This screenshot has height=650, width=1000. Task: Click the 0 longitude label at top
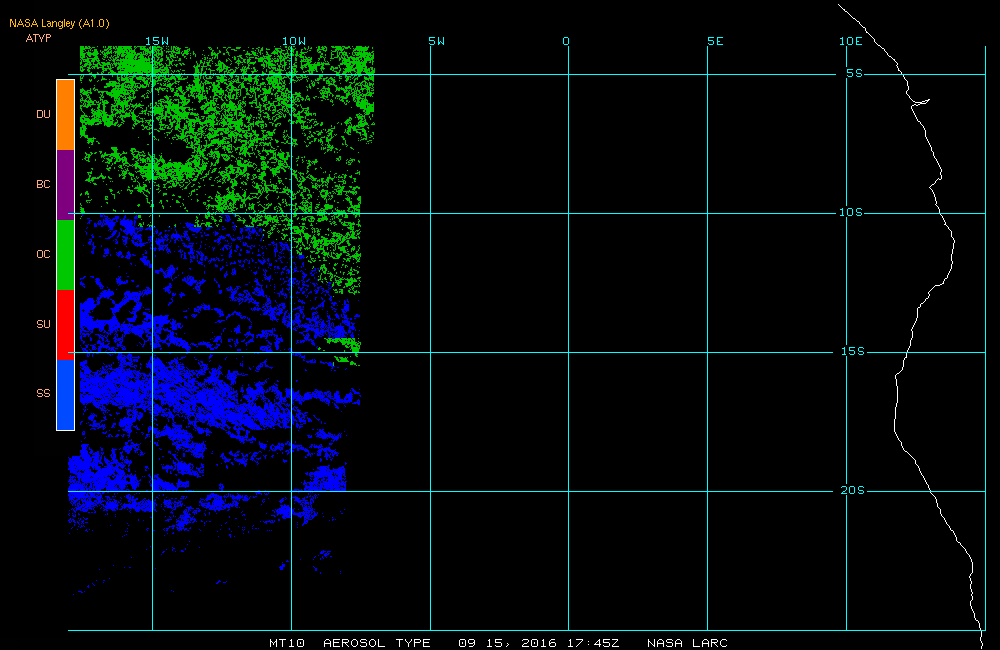[x=566, y=41]
